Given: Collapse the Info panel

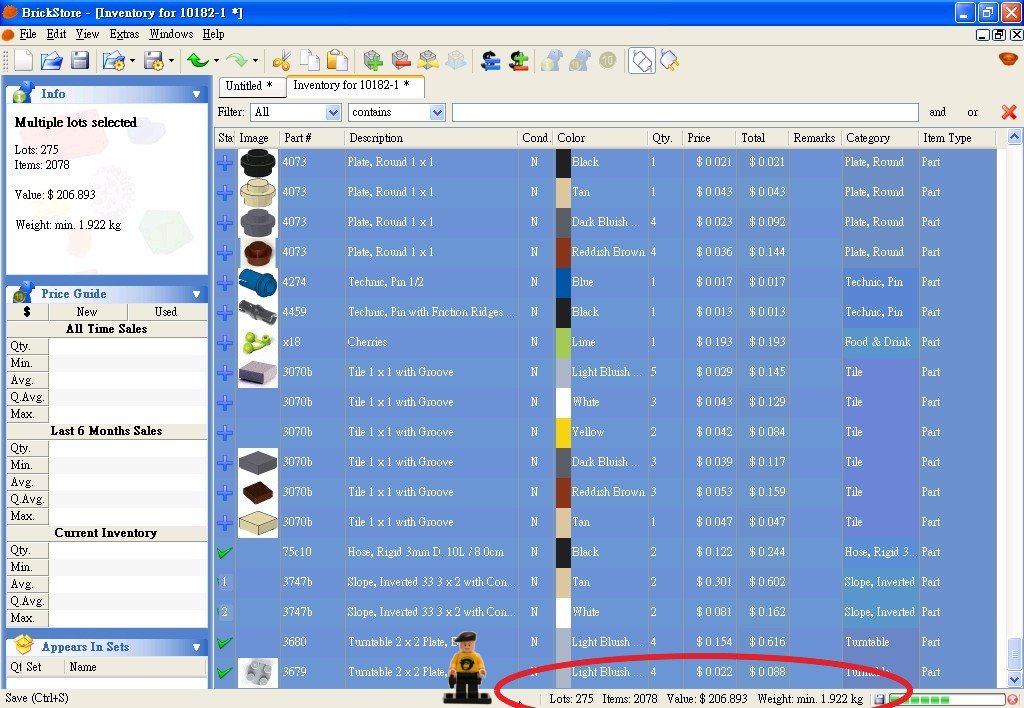Looking at the screenshot, I should tap(197, 95).
